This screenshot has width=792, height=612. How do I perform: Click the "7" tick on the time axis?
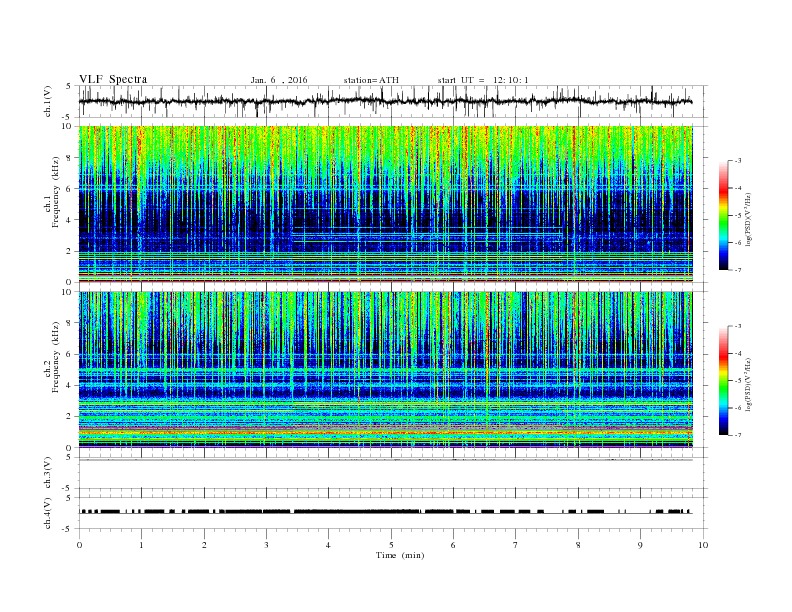516,545
